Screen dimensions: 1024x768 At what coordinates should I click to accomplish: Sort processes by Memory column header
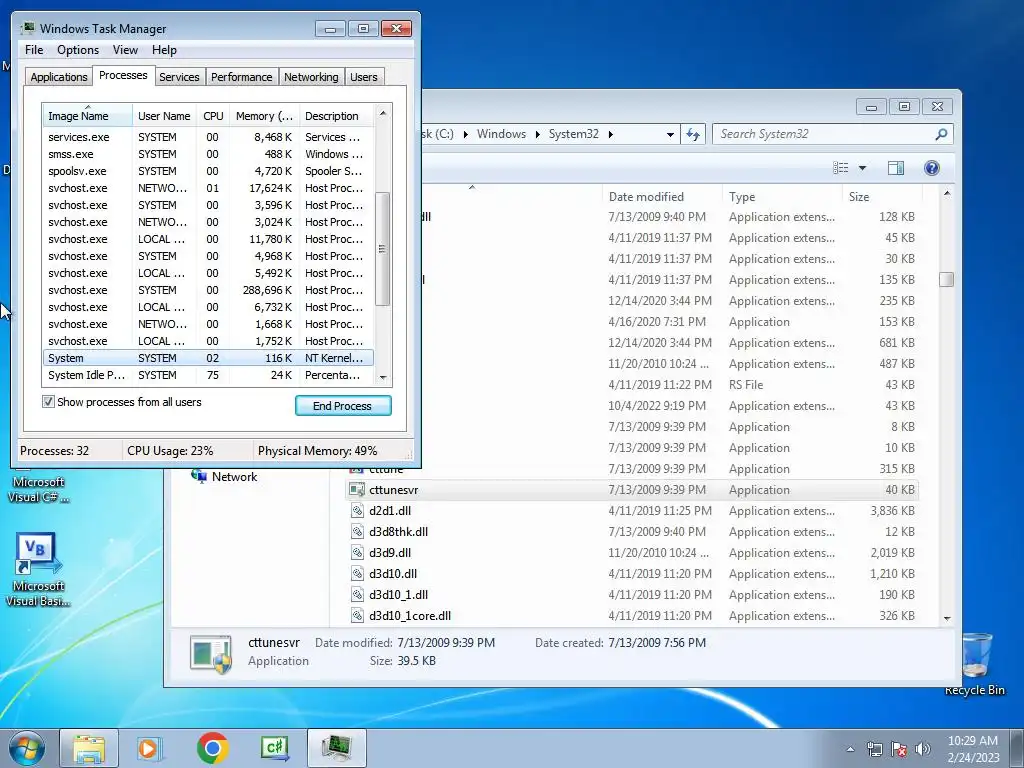tap(264, 116)
